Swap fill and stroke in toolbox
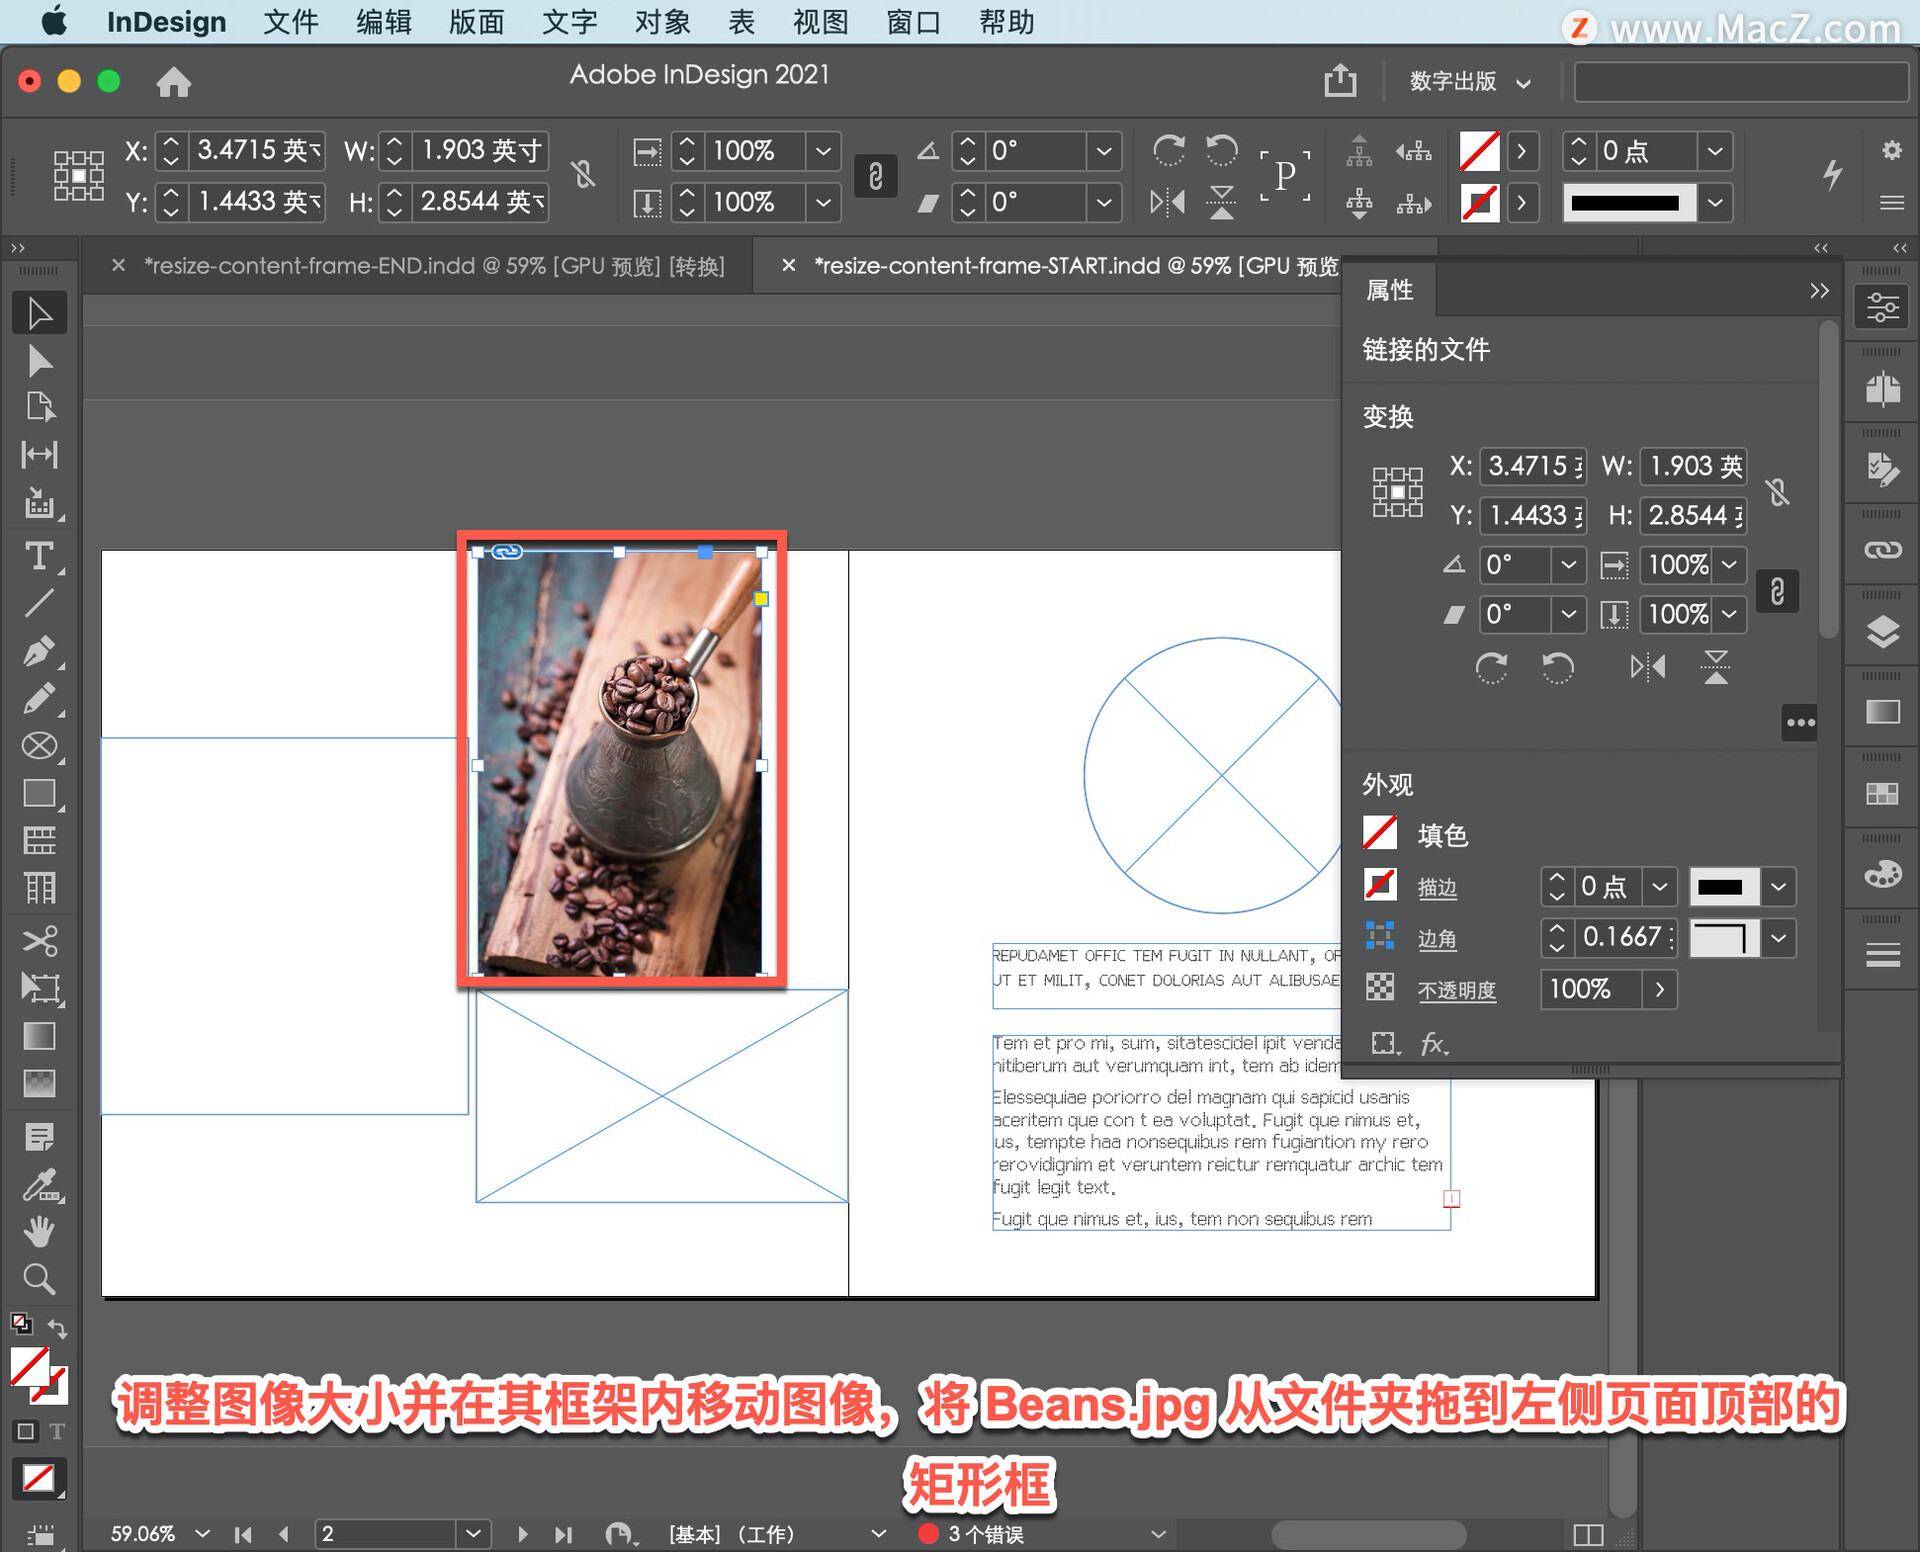The height and width of the screenshot is (1552, 1920). (x=57, y=1329)
